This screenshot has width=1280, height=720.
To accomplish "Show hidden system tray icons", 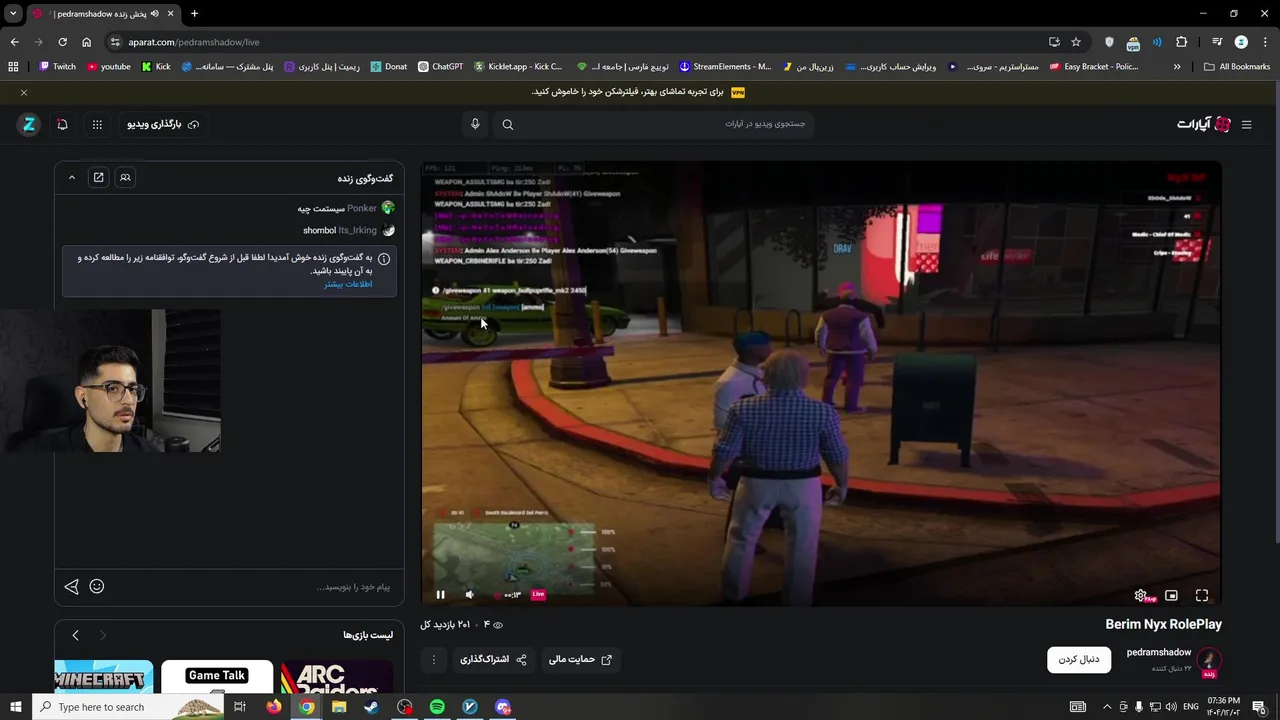I will pyautogui.click(x=1107, y=707).
